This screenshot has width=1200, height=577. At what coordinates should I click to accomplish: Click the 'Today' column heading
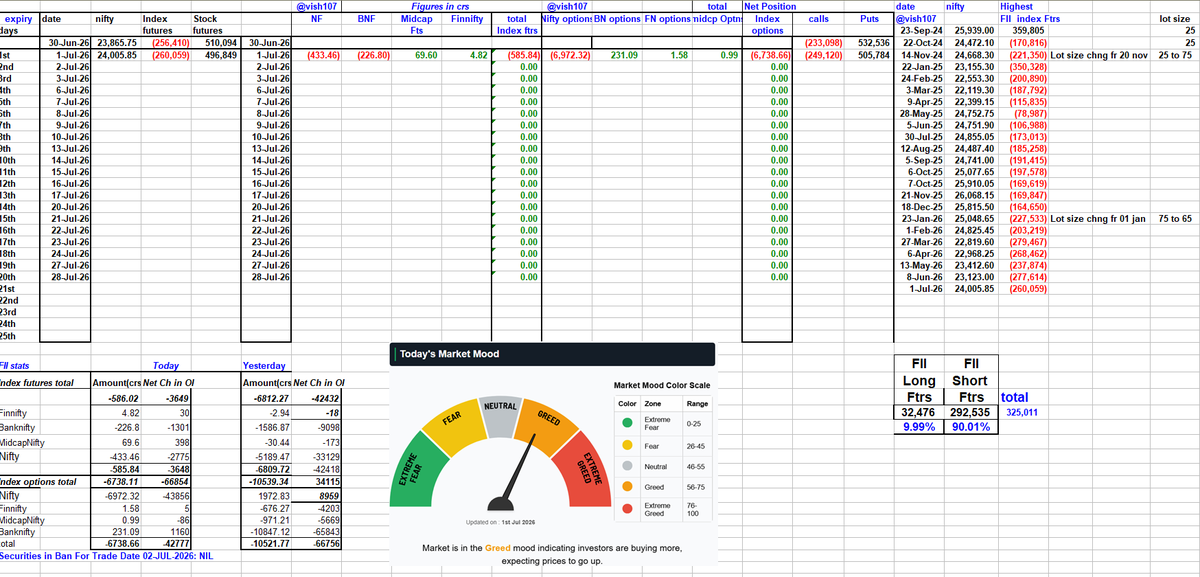pos(166,366)
